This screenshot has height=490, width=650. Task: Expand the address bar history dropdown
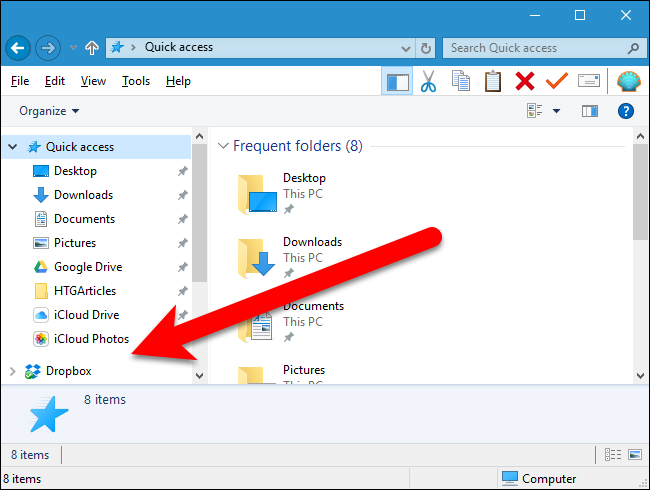click(406, 49)
